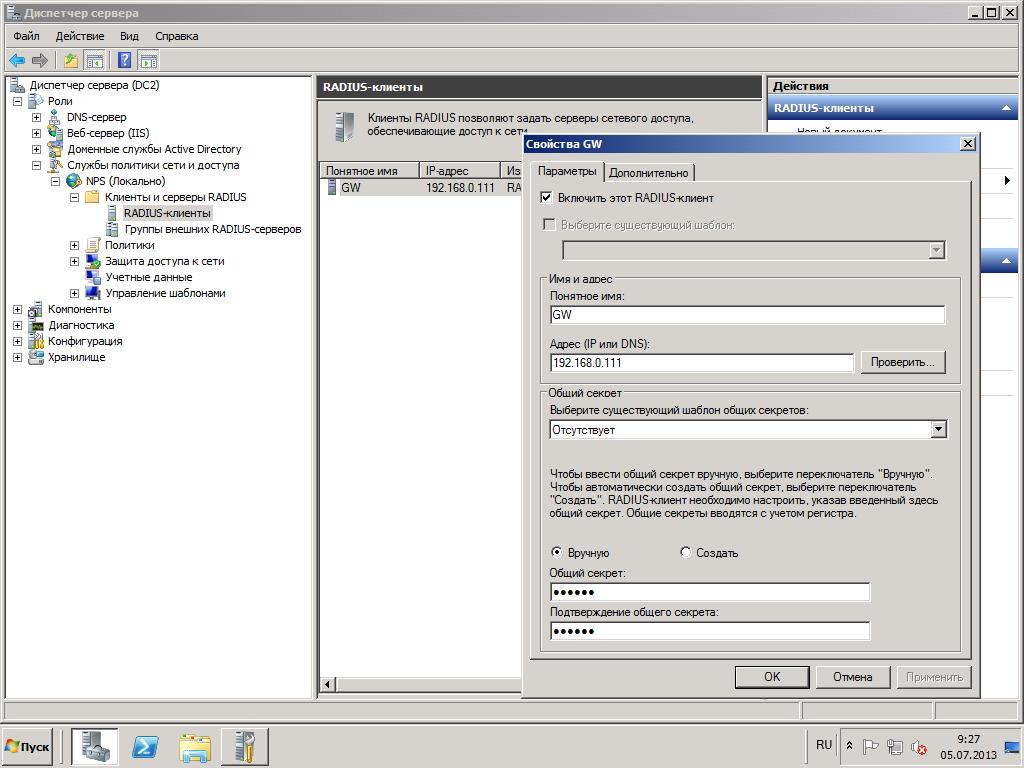The image size is (1024, 768).
Task: Click the Группы внешних RADIUS-серверов icon
Action: tap(112, 229)
